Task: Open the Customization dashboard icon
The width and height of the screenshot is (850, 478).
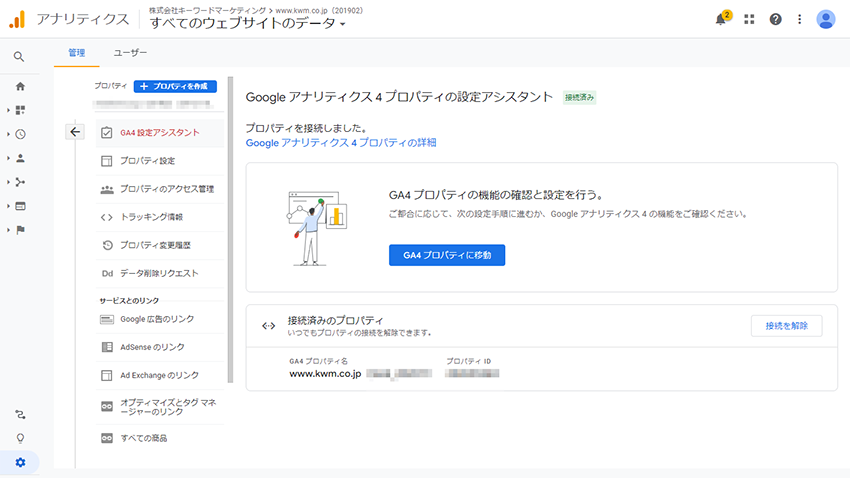Action: coord(21,110)
